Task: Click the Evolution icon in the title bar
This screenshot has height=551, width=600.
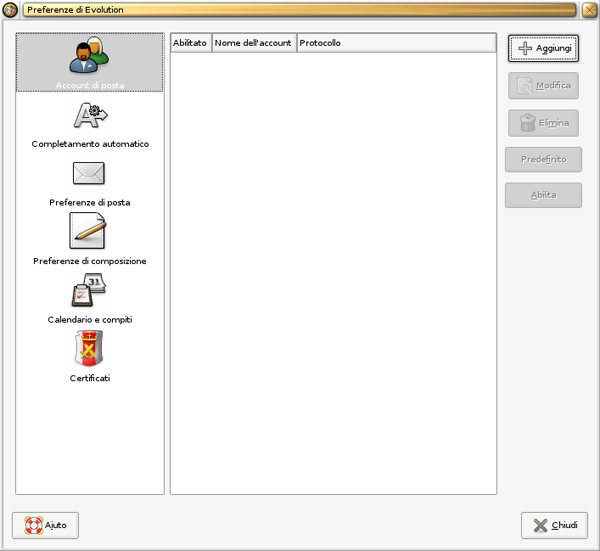Action: point(10,10)
